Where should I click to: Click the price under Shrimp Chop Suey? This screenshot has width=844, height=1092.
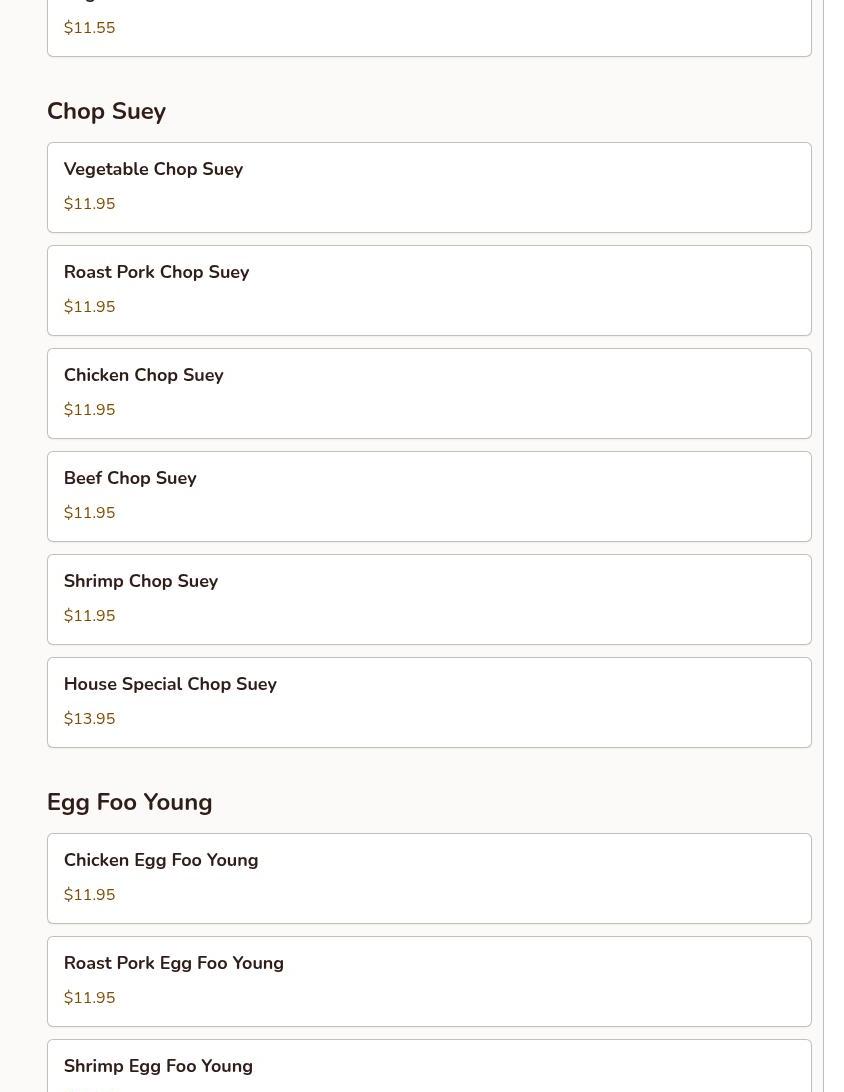(x=89, y=616)
